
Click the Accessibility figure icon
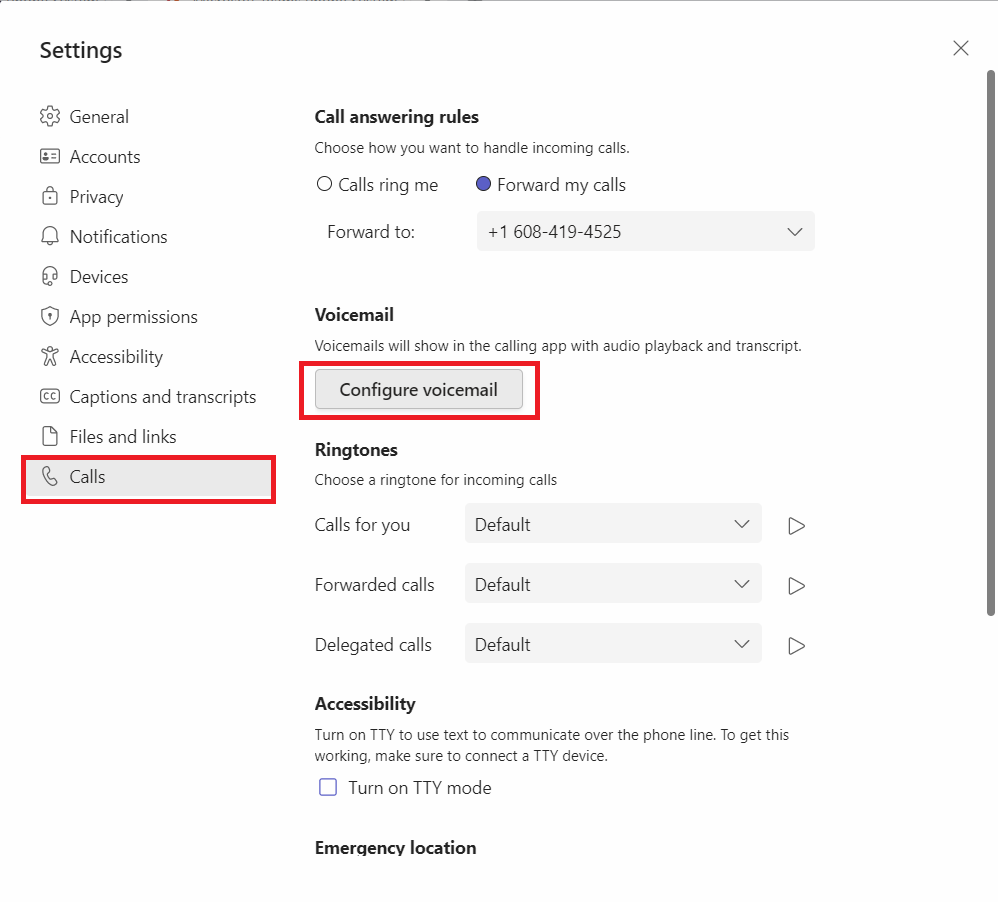point(50,356)
